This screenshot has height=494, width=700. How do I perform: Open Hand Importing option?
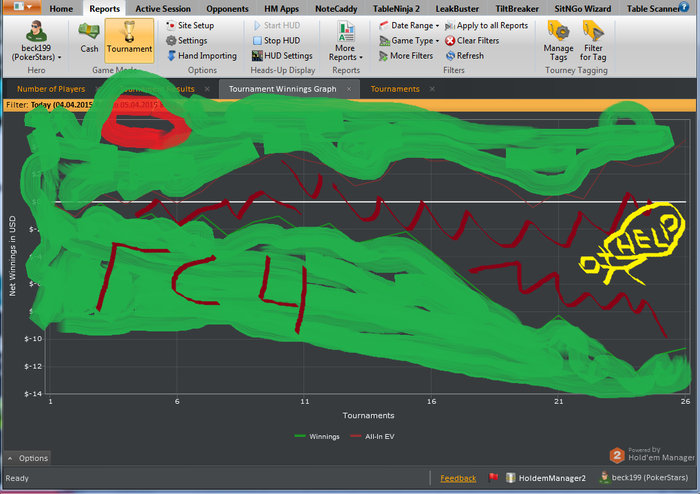click(x=202, y=56)
